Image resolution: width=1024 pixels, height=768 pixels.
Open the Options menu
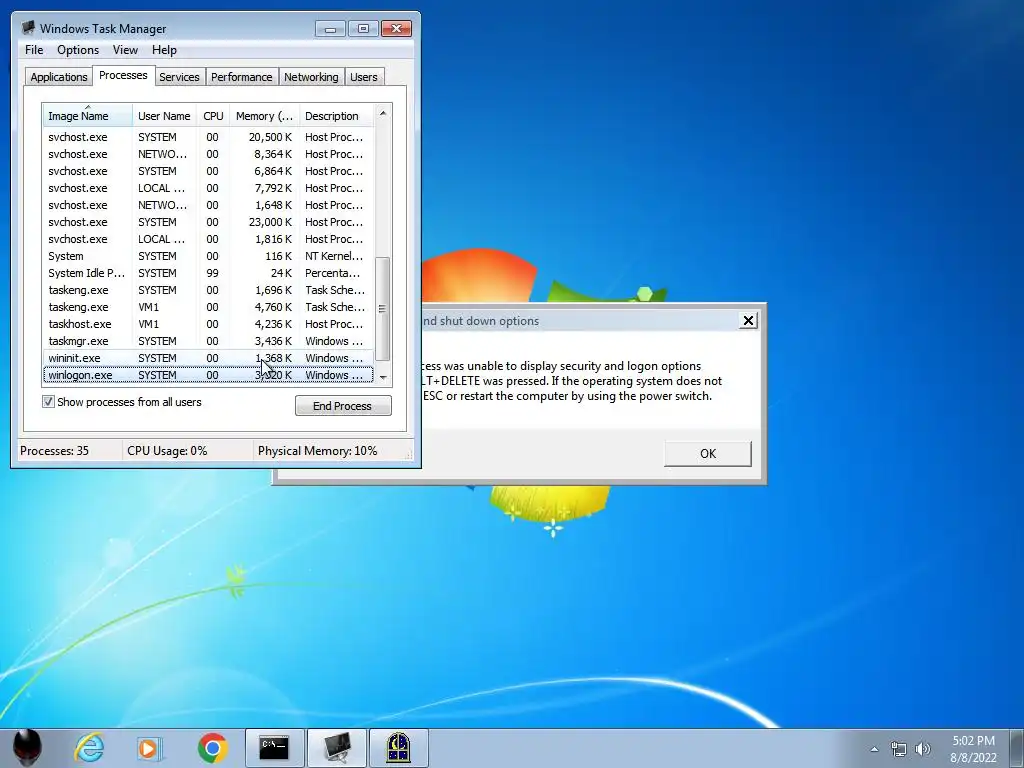(78, 50)
